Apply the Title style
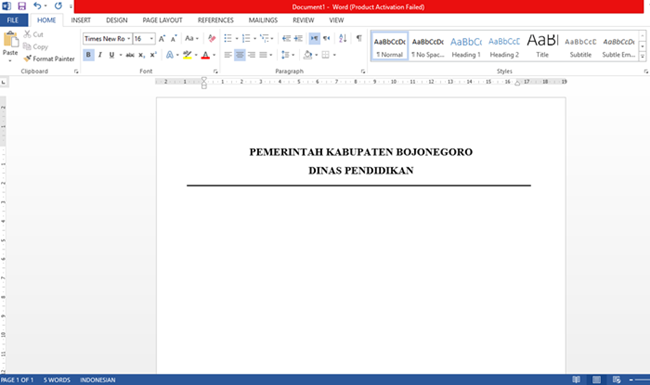Image resolution: width=650 pixels, height=385 pixels. pyautogui.click(x=542, y=46)
